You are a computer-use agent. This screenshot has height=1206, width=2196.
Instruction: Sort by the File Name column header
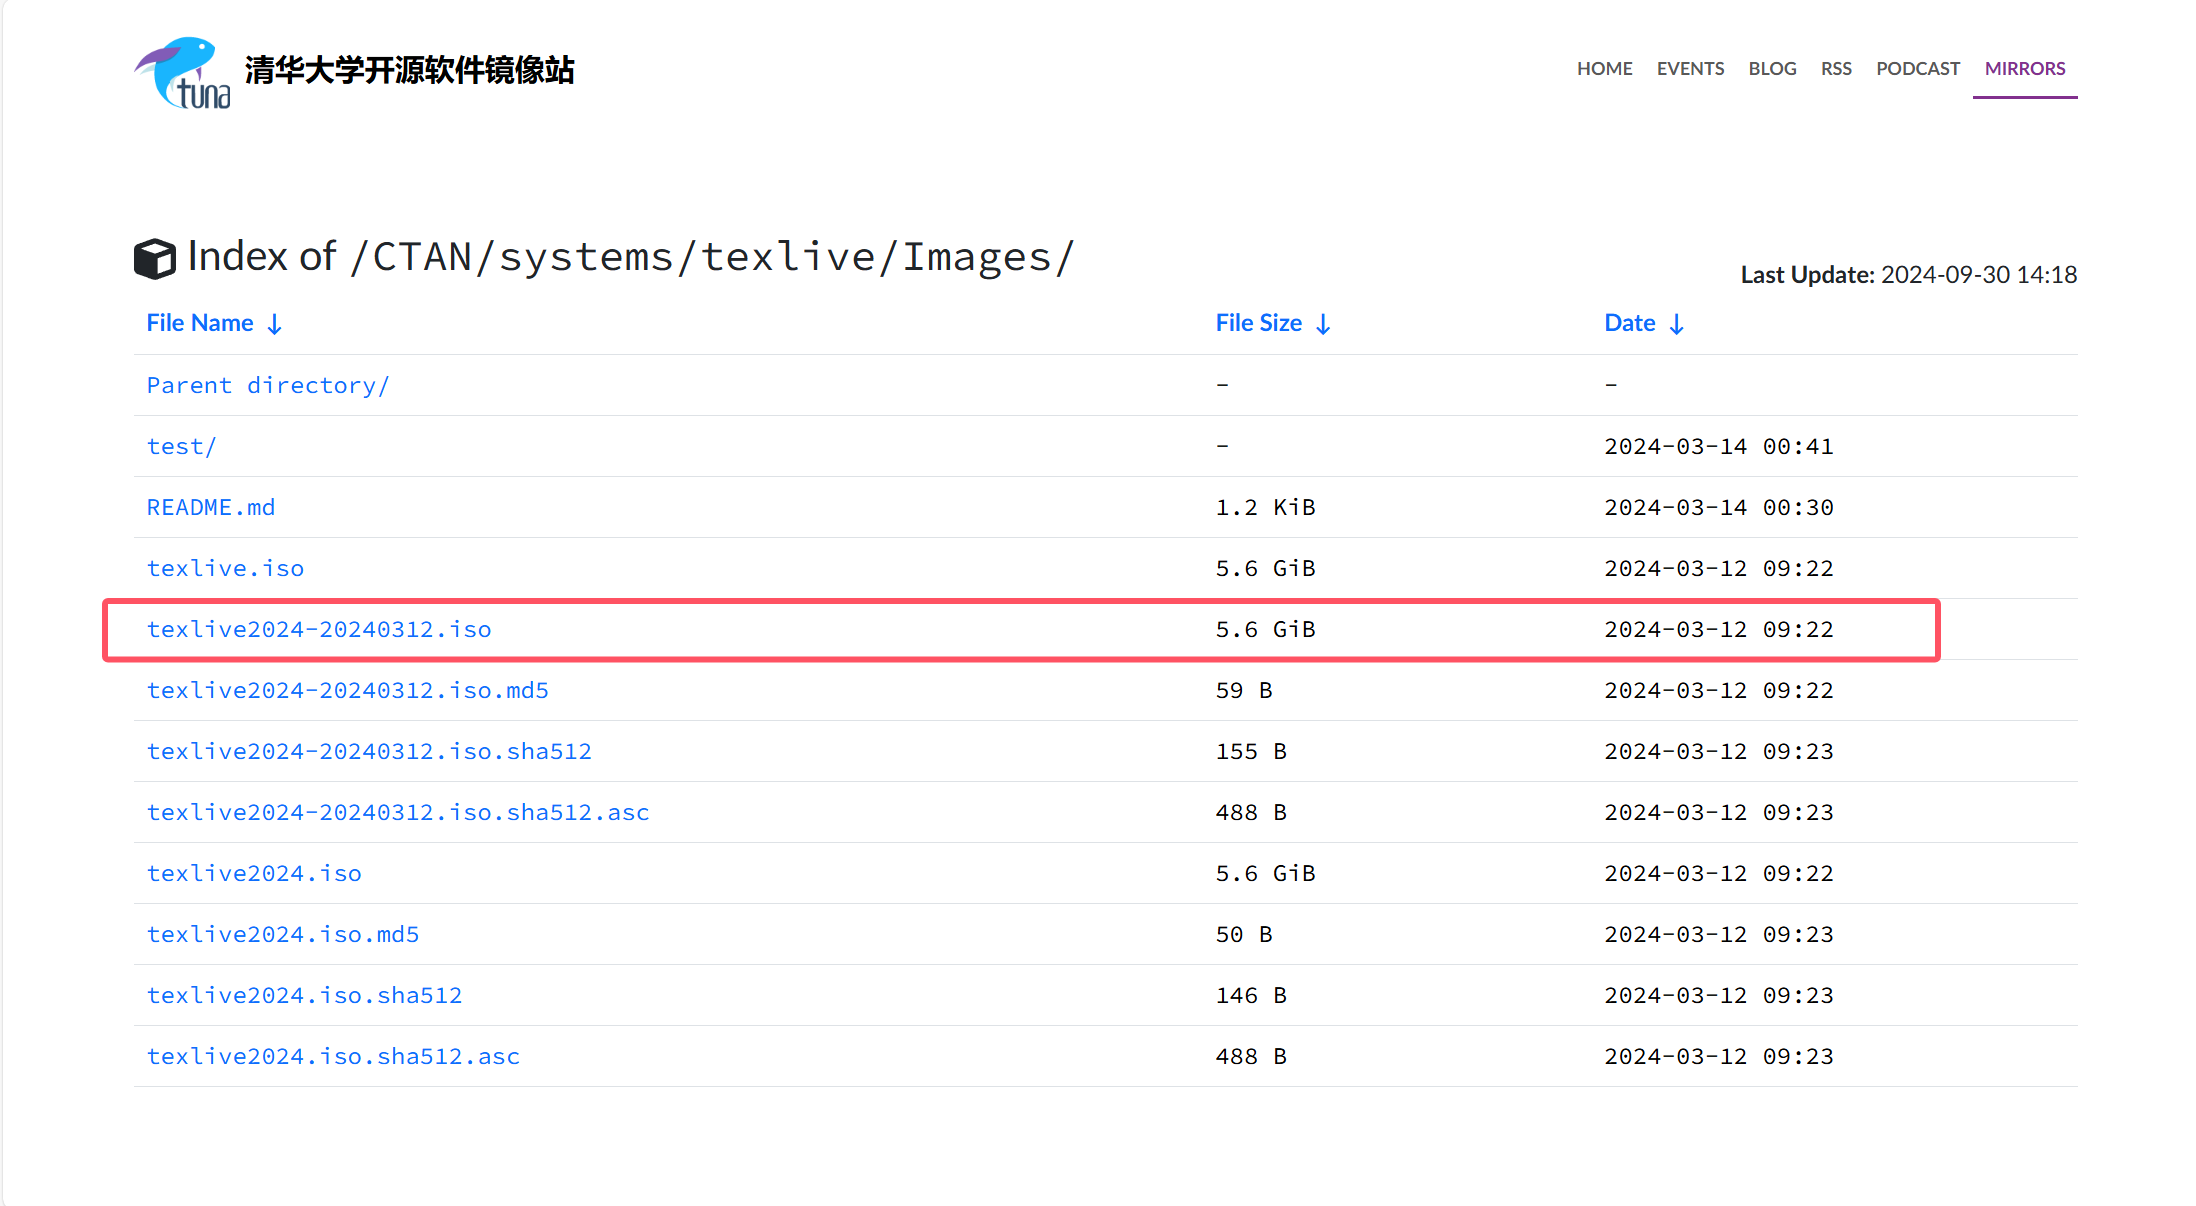coord(200,323)
